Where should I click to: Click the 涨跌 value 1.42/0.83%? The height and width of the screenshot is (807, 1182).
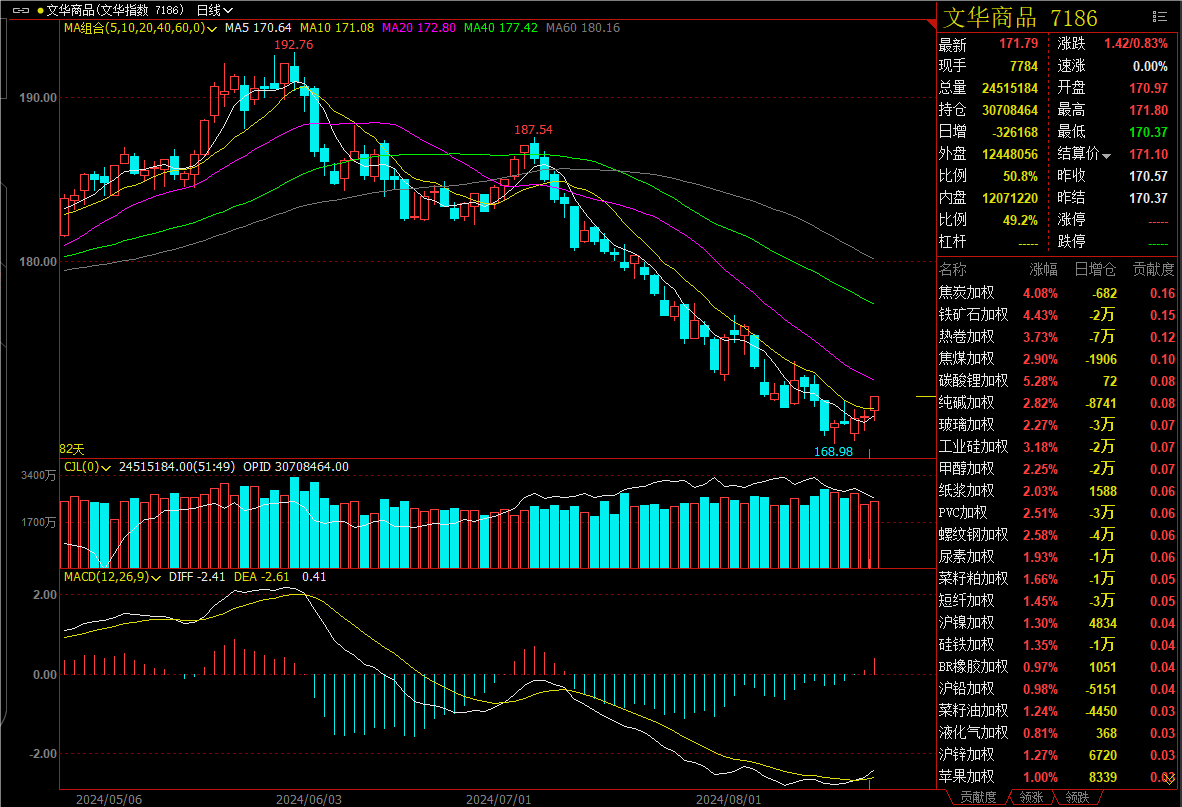[x=1136, y=44]
